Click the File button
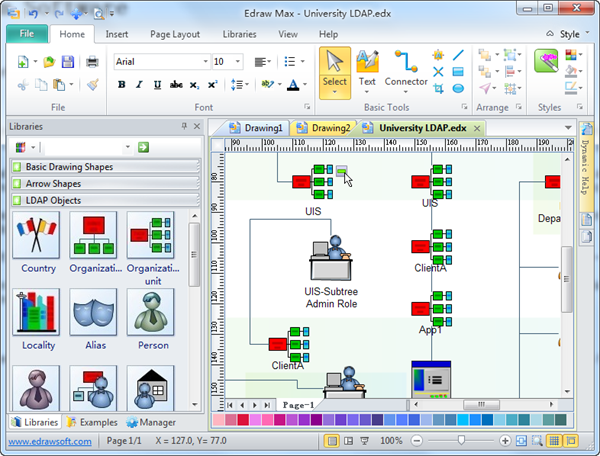 (26, 34)
